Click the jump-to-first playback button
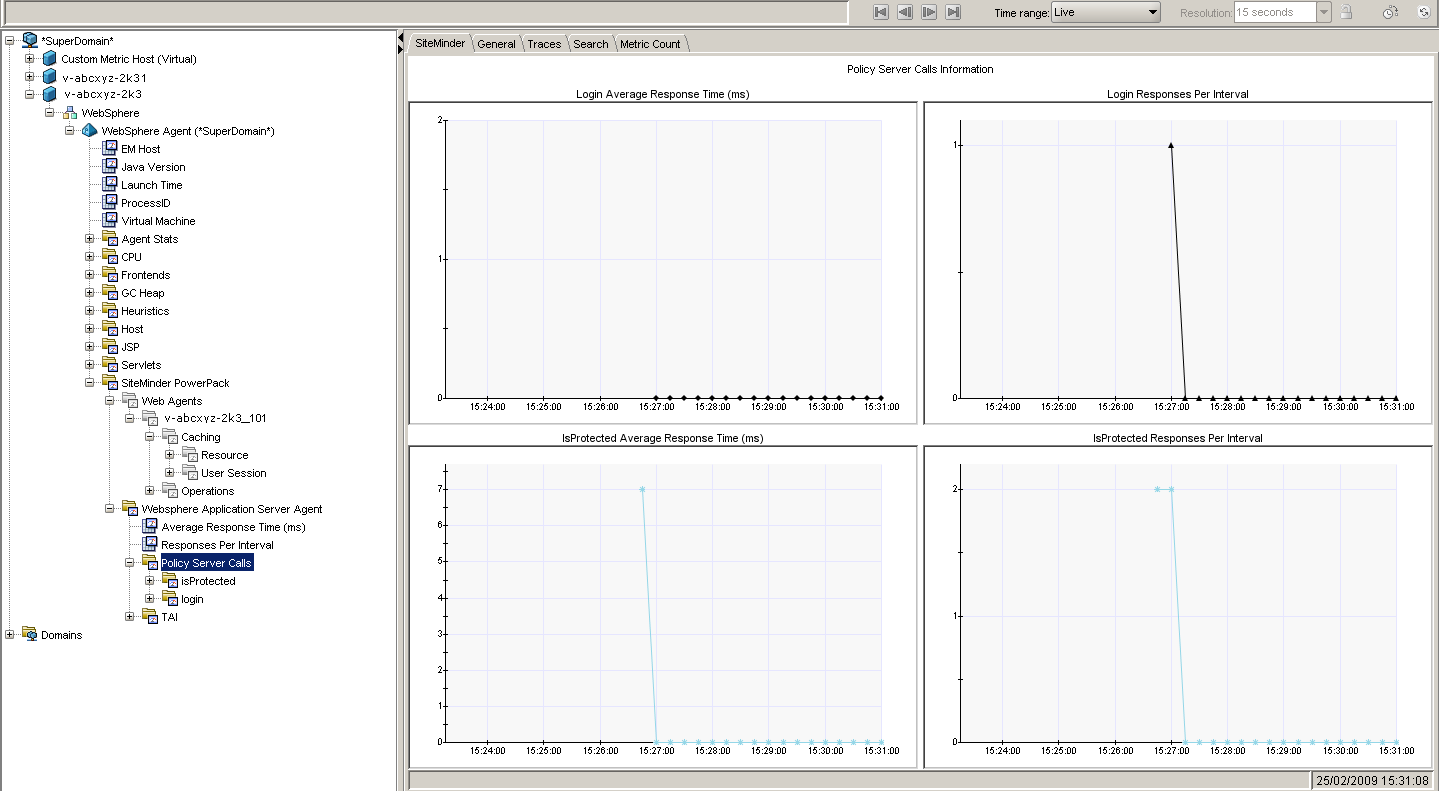The height and width of the screenshot is (791, 1440). click(881, 12)
